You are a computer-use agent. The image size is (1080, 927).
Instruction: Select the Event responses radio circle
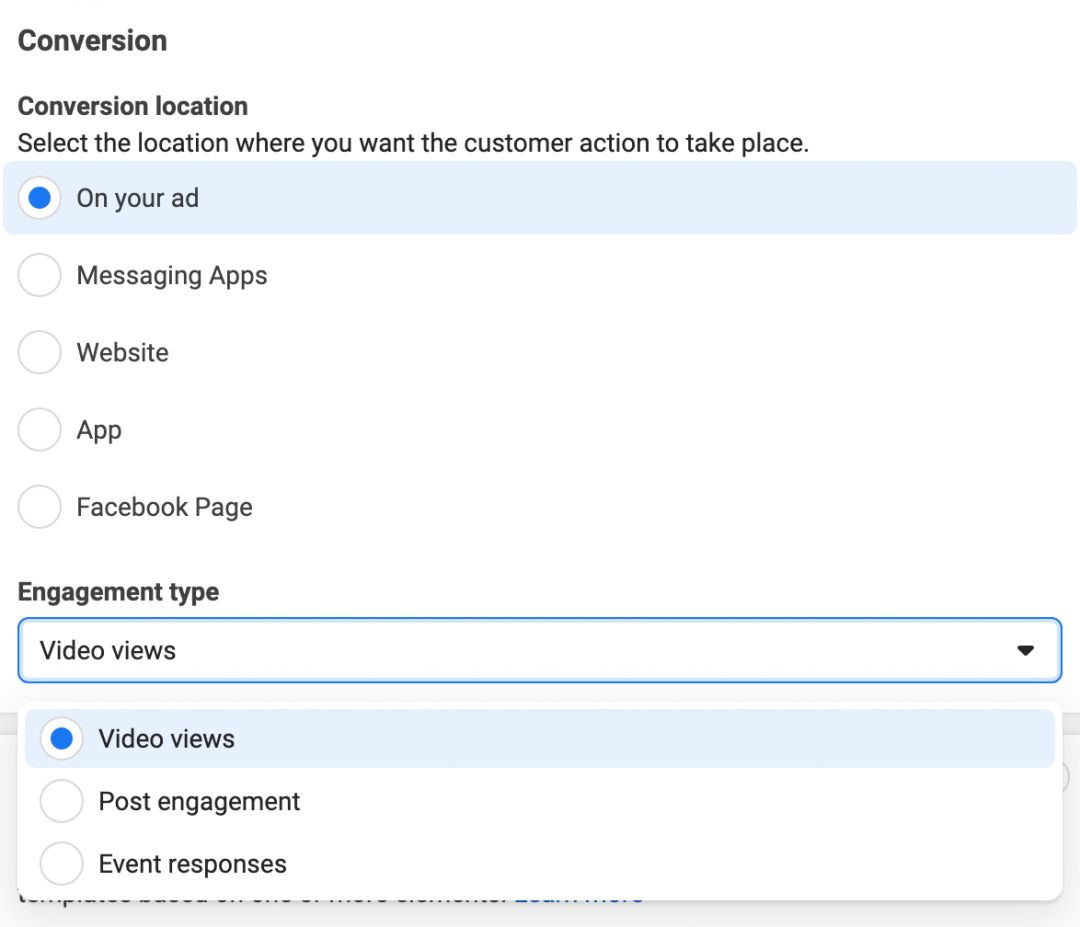tap(61, 864)
